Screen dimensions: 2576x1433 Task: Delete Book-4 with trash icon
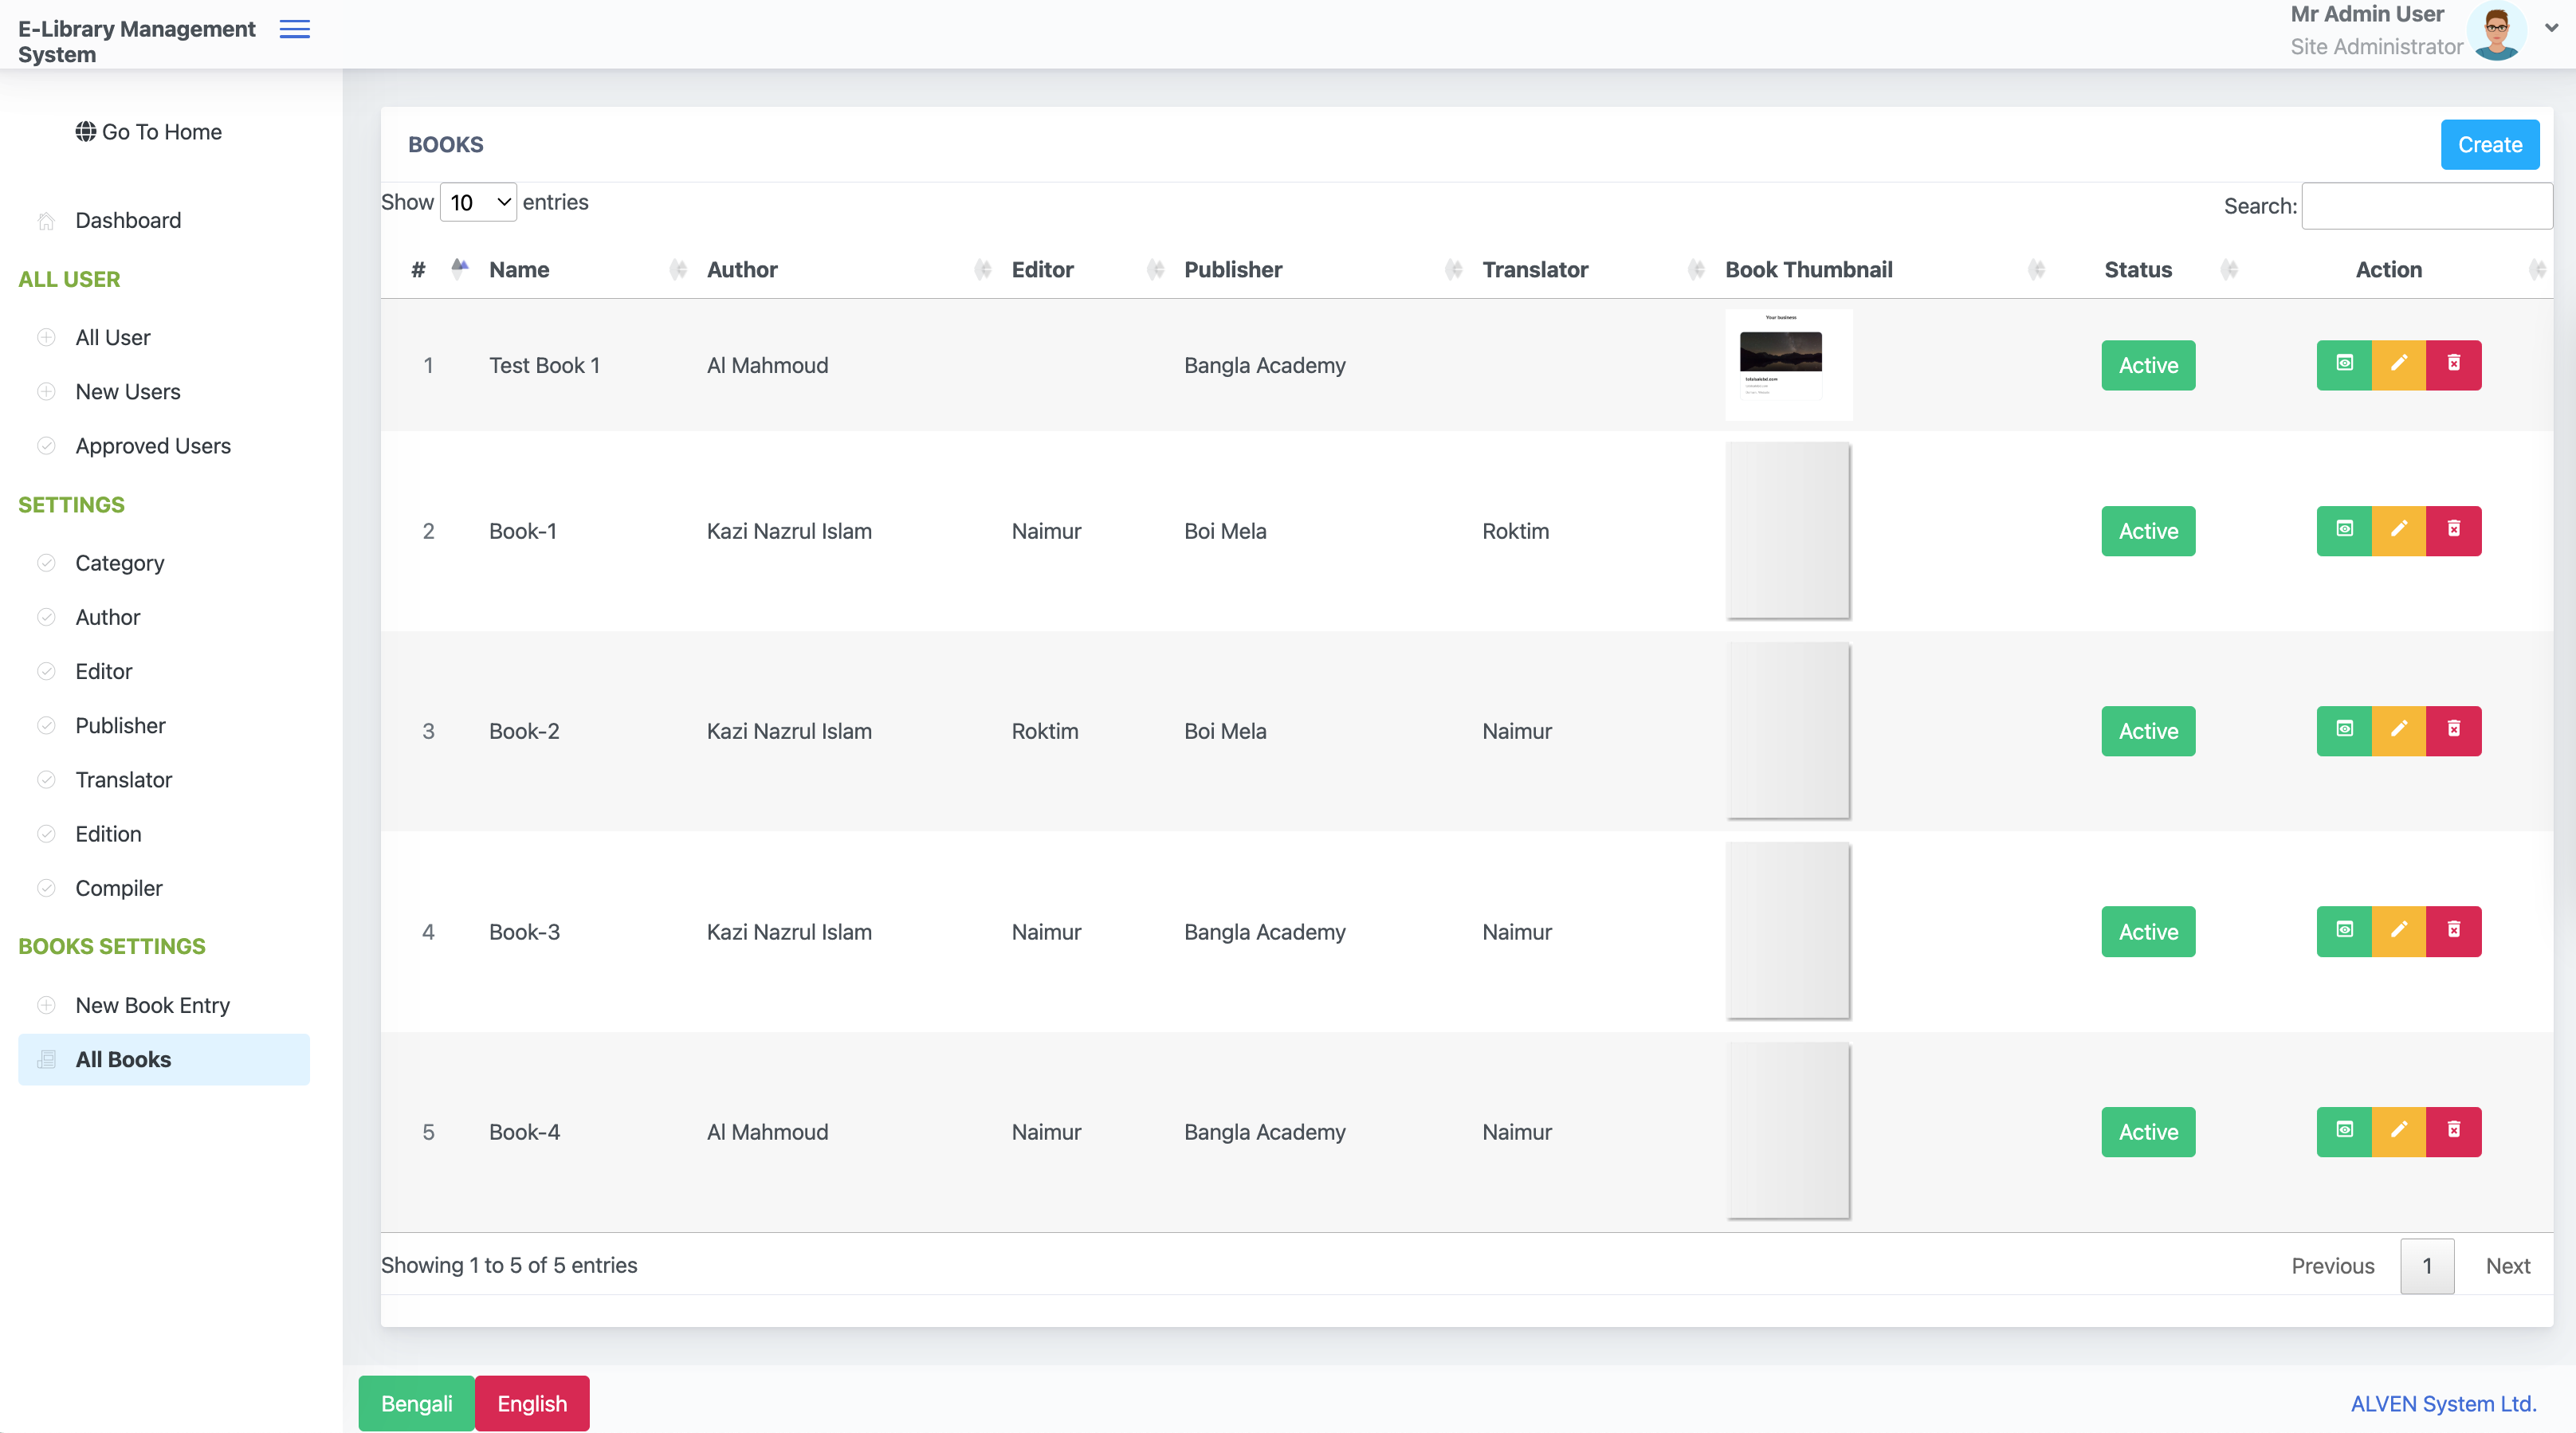(2454, 1132)
